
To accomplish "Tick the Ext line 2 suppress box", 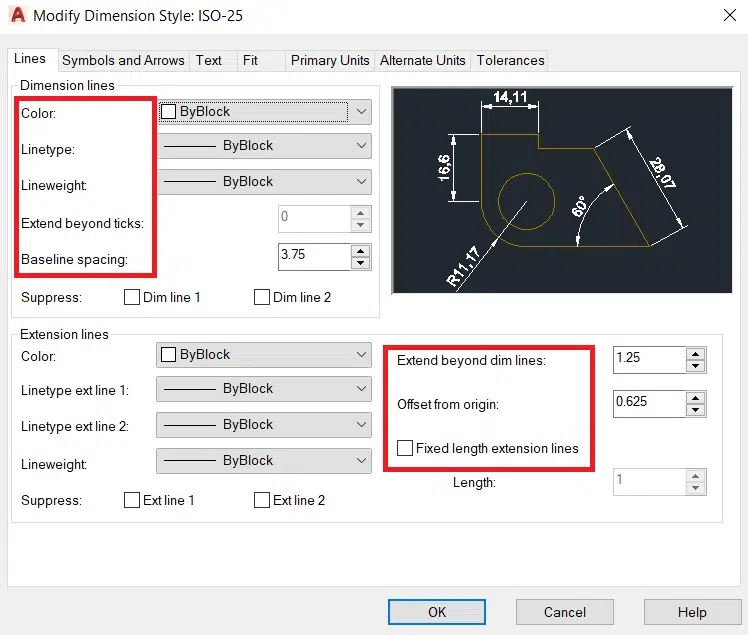I will click(x=262, y=500).
